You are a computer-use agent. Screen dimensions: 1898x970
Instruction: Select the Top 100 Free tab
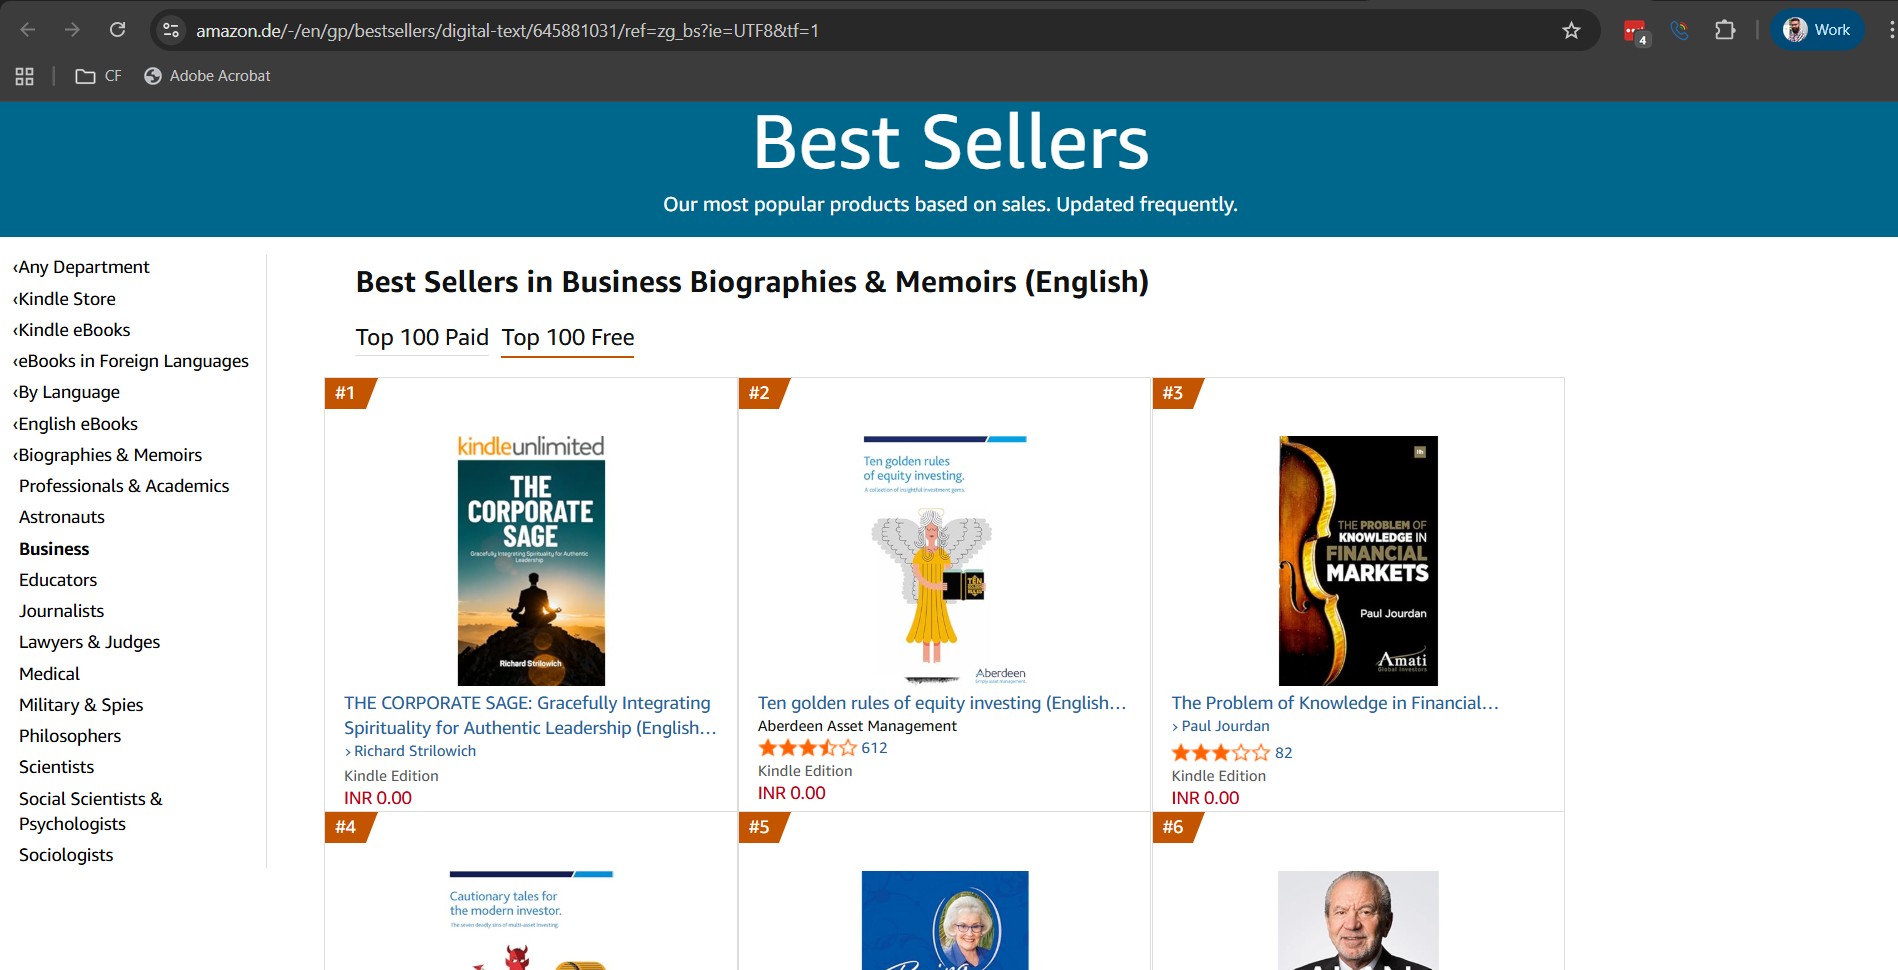tap(567, 337)
